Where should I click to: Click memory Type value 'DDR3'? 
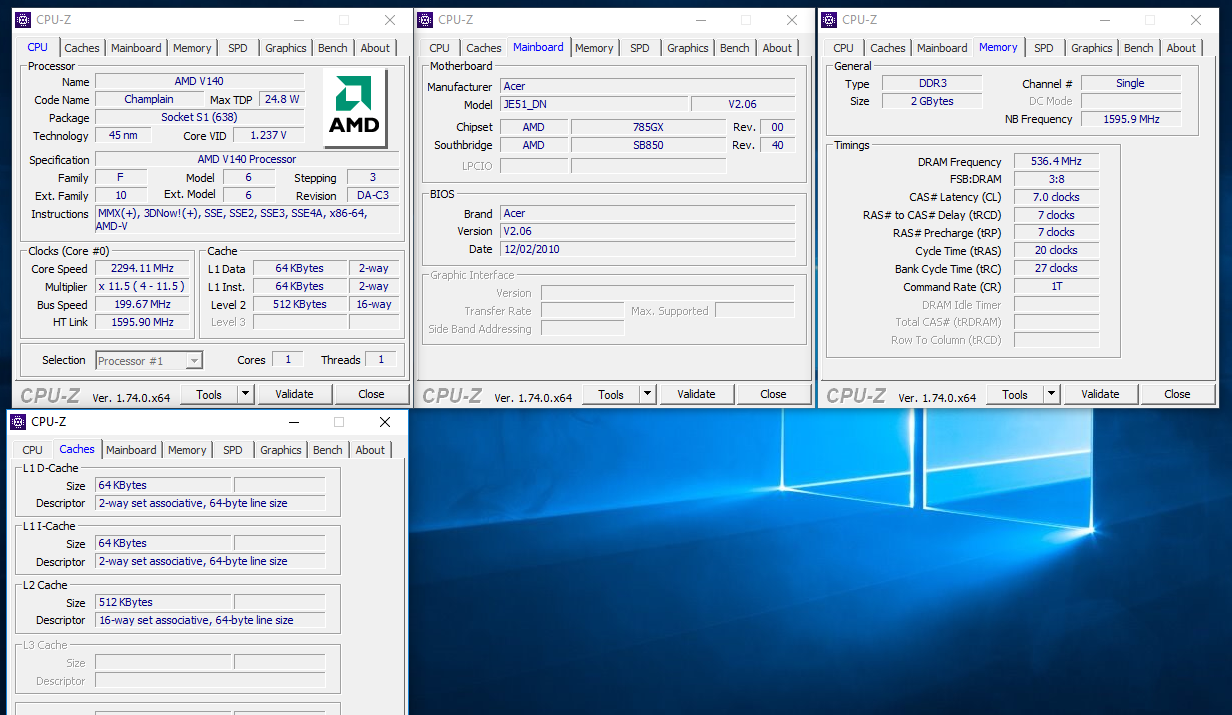(x=931, y=84)
